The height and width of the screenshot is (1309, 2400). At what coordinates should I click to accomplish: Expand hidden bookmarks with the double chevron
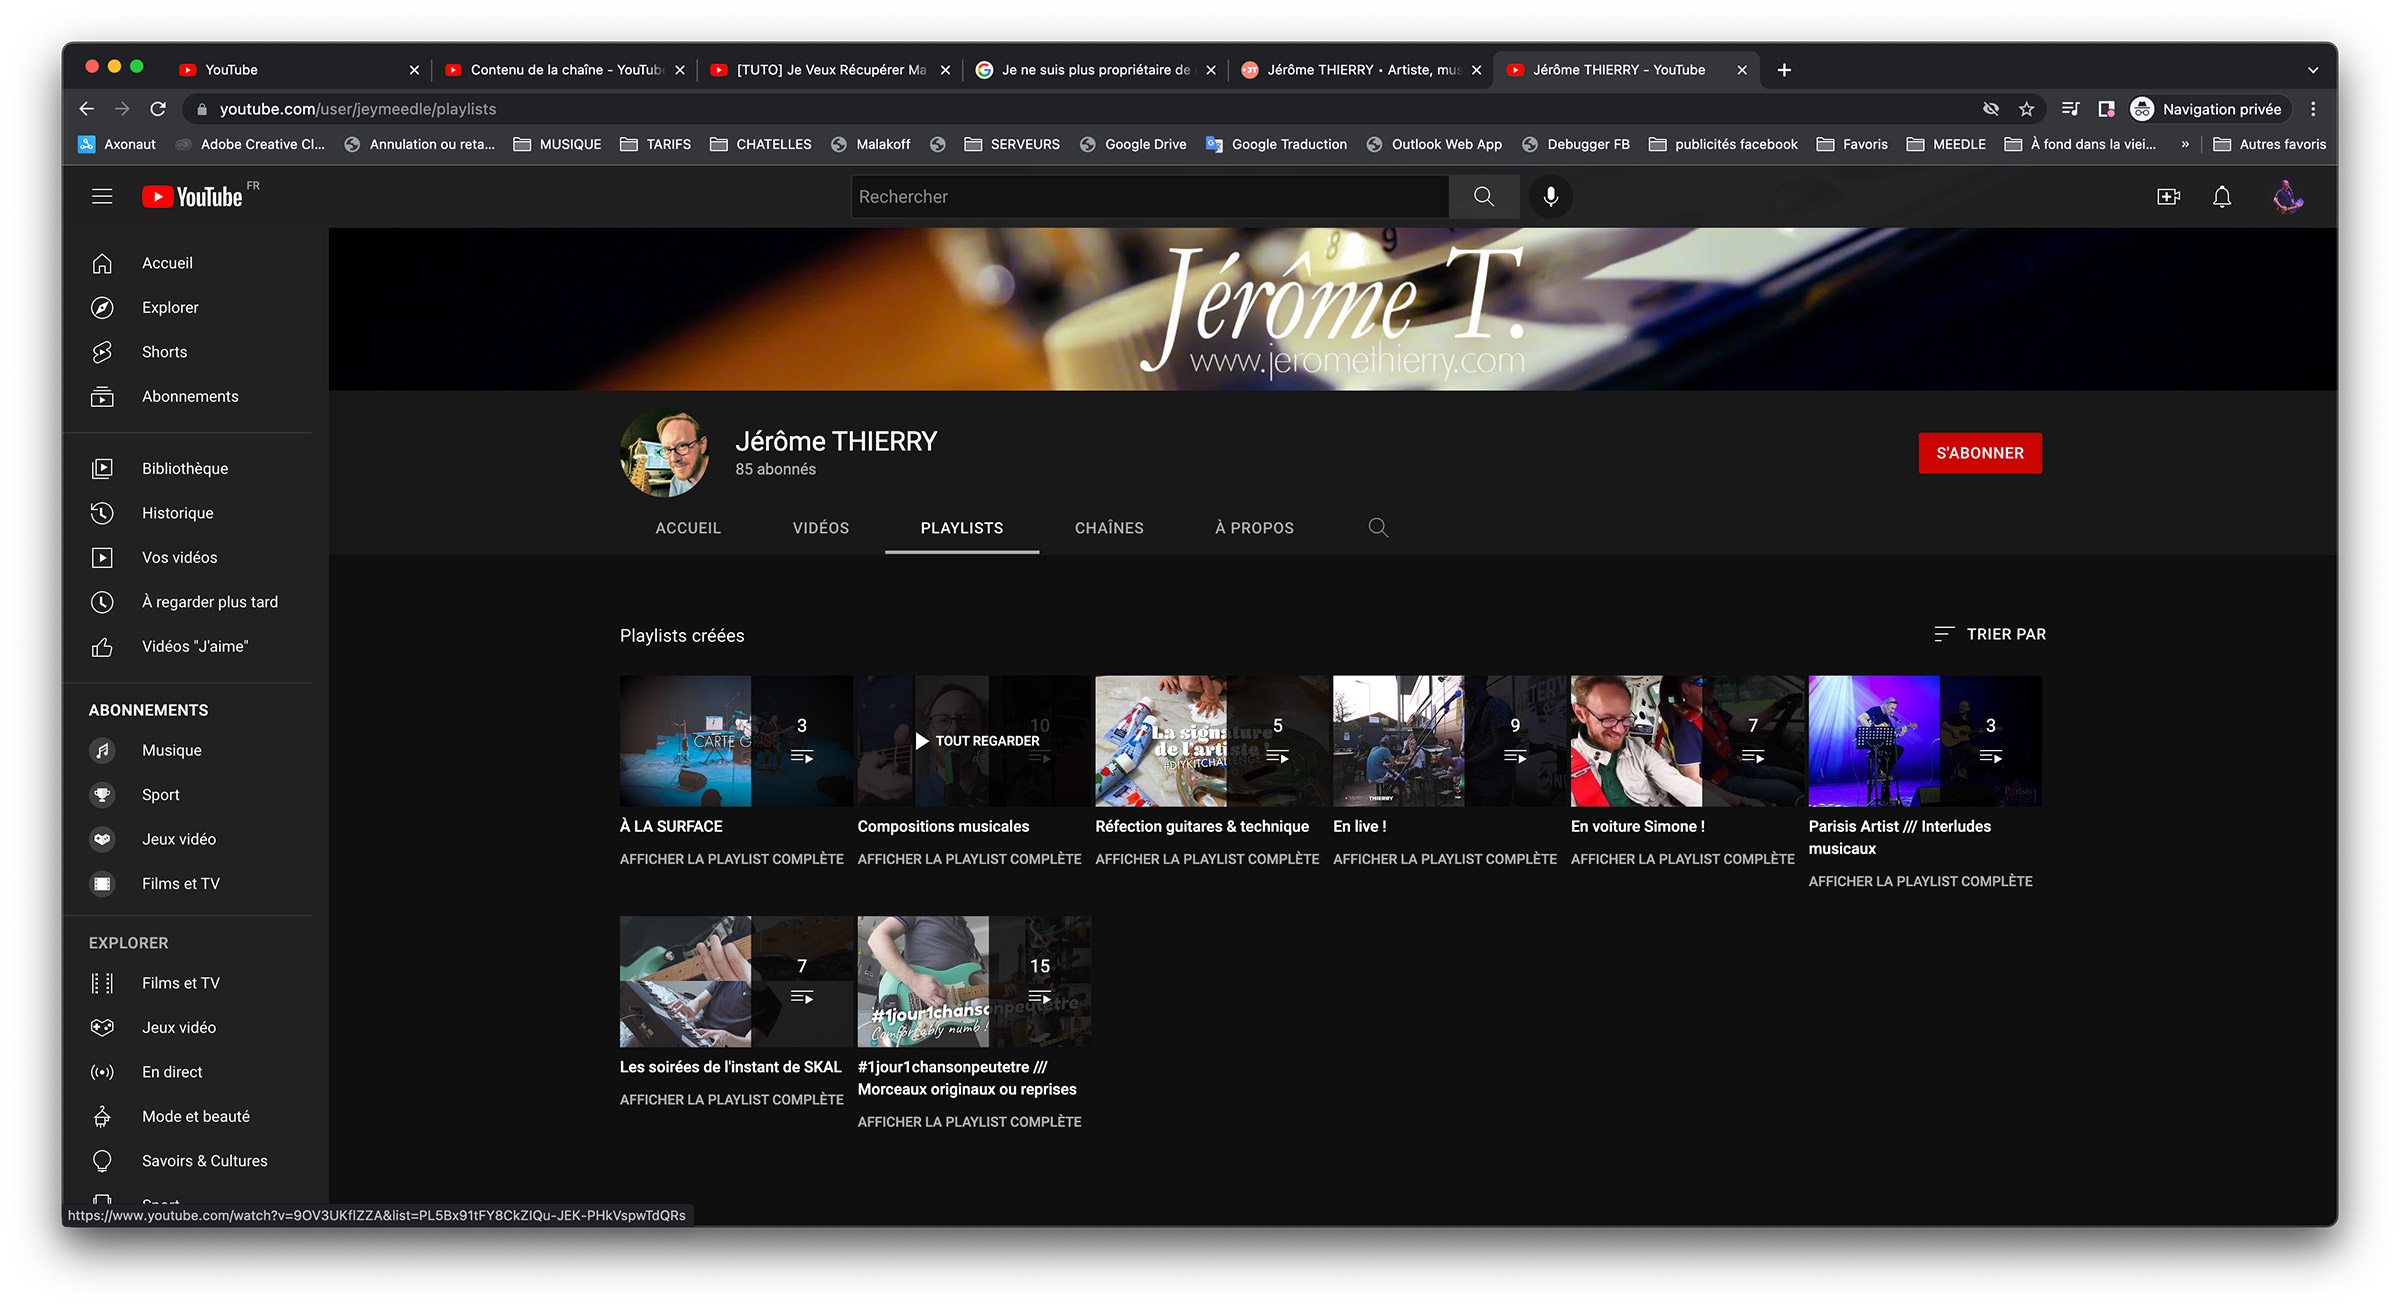(x=2185, y=144)
